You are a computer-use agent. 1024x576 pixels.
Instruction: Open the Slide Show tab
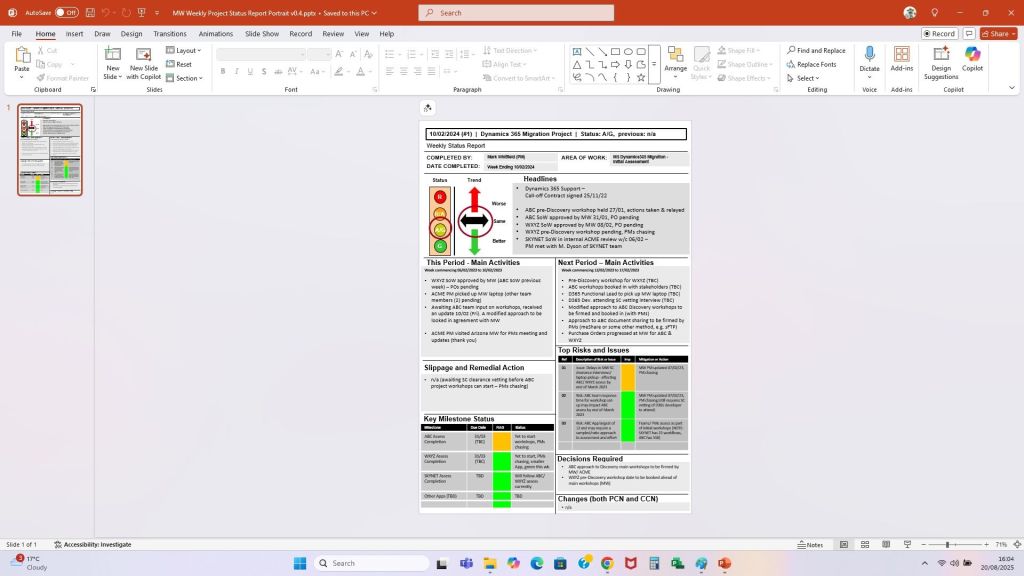[262, 33]
